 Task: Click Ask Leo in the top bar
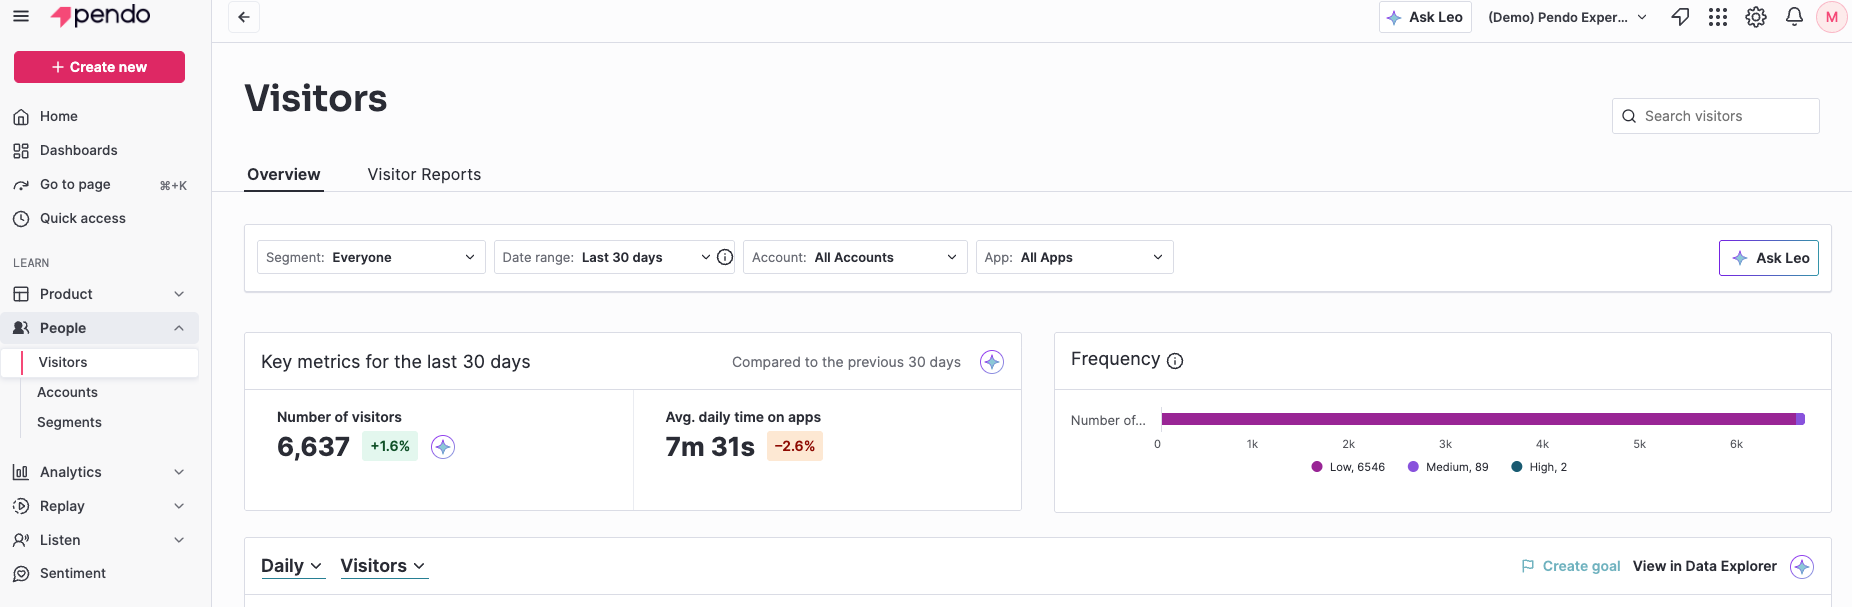tap(1425, 17)
